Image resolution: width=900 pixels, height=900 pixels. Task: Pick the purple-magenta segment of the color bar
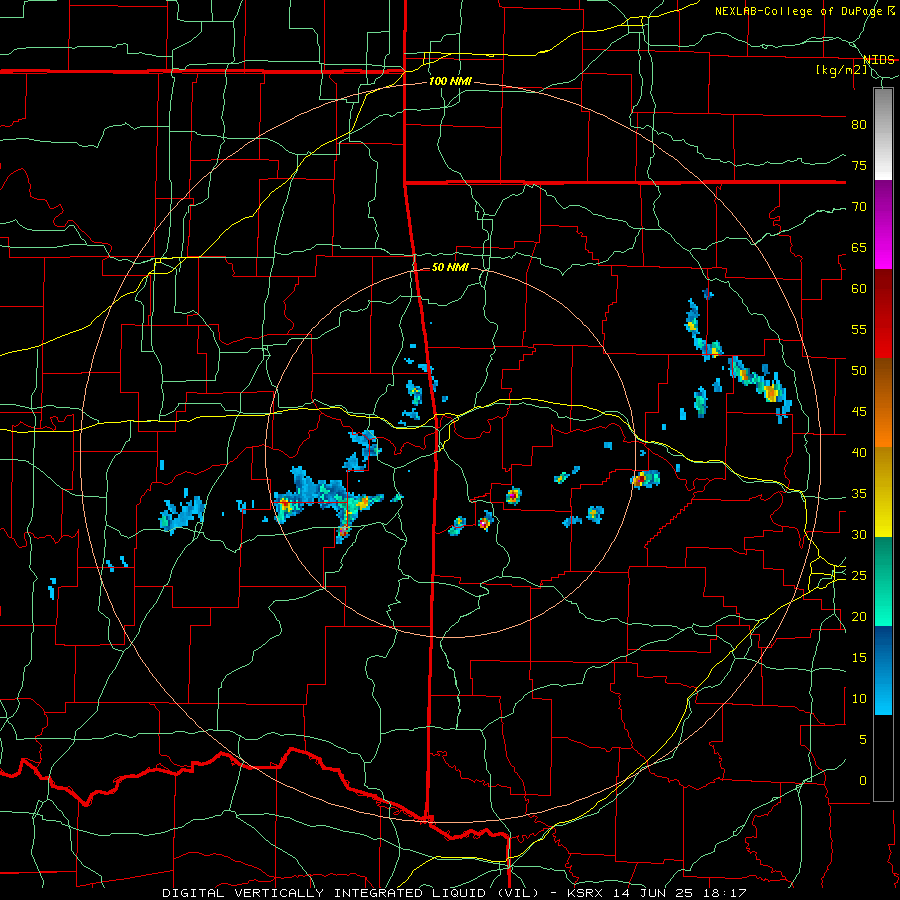(x=883, y=225)
